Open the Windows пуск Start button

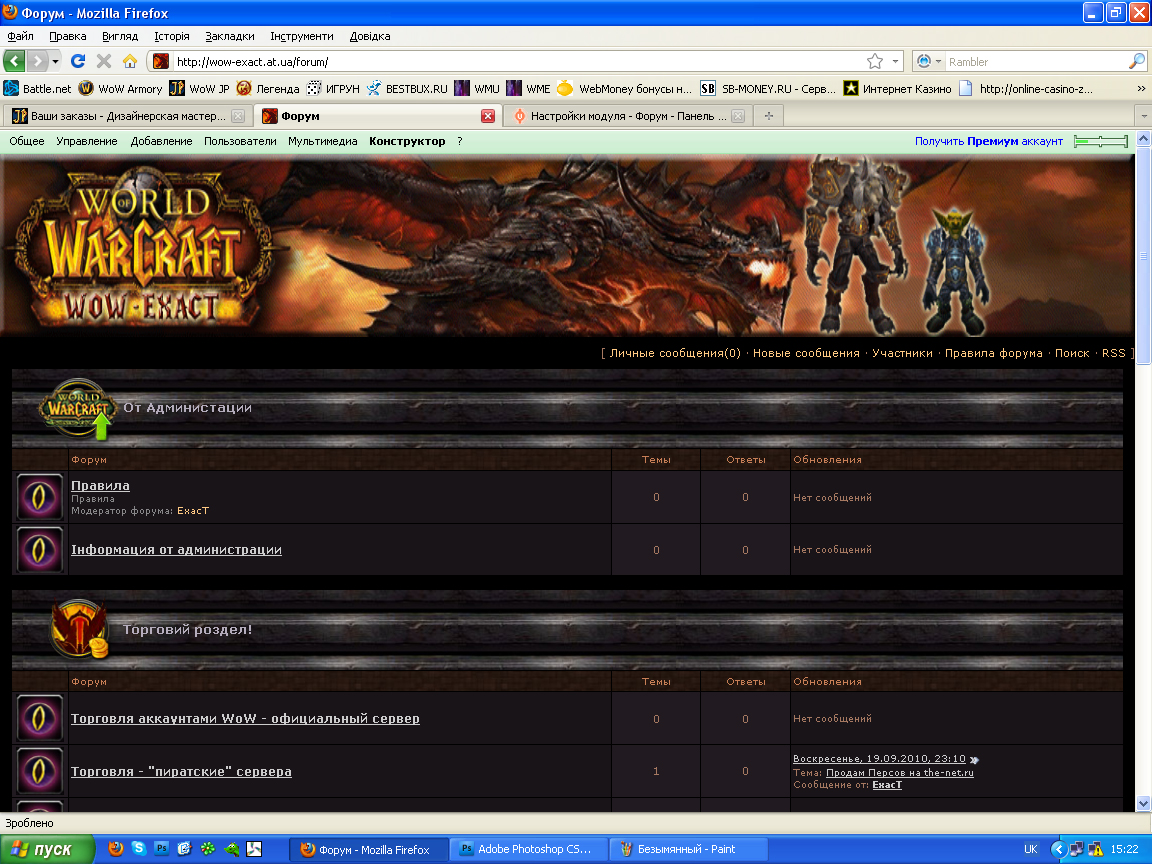tap(47, 849)
